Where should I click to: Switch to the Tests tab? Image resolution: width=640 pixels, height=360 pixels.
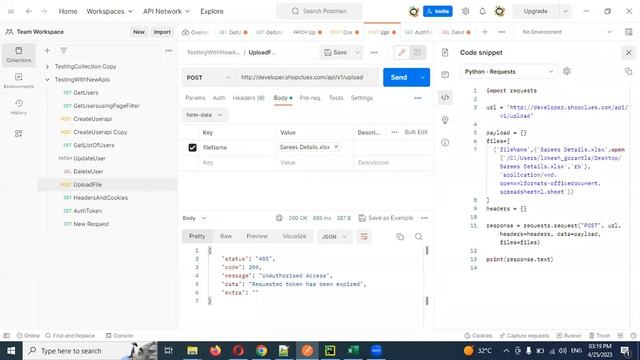coord(336,98)
